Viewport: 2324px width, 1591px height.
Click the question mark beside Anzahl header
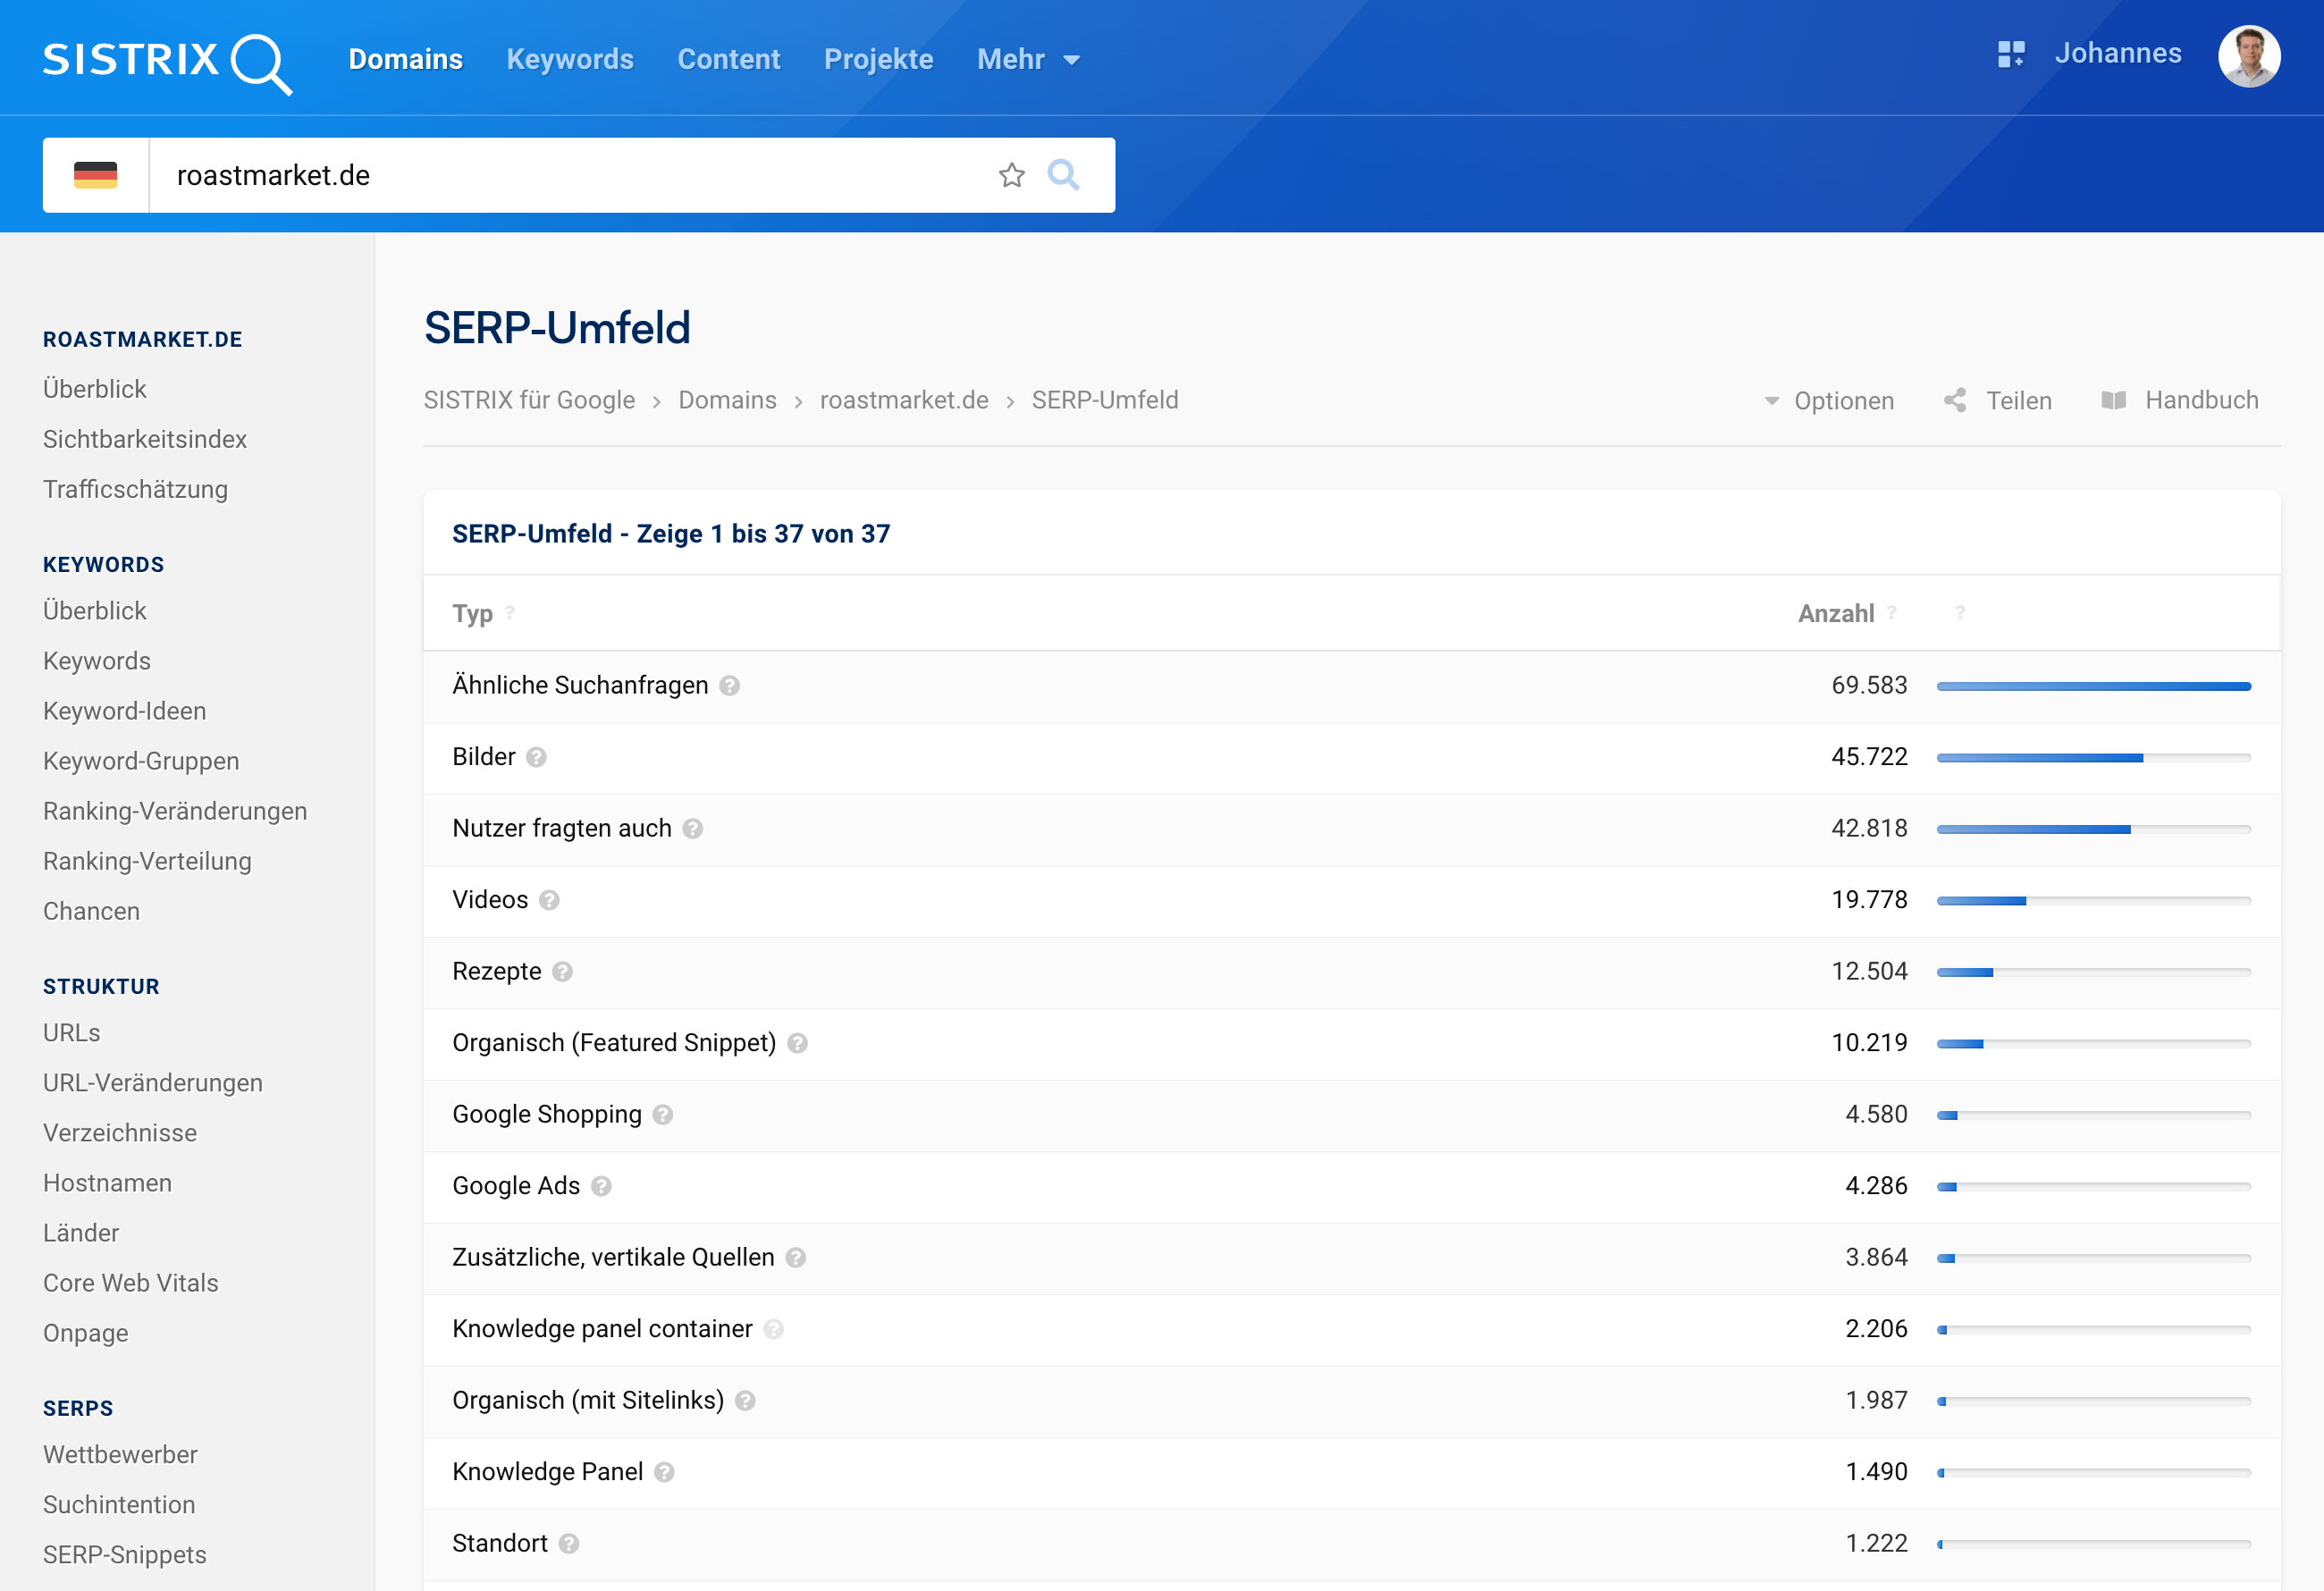tap(1891, 613)
